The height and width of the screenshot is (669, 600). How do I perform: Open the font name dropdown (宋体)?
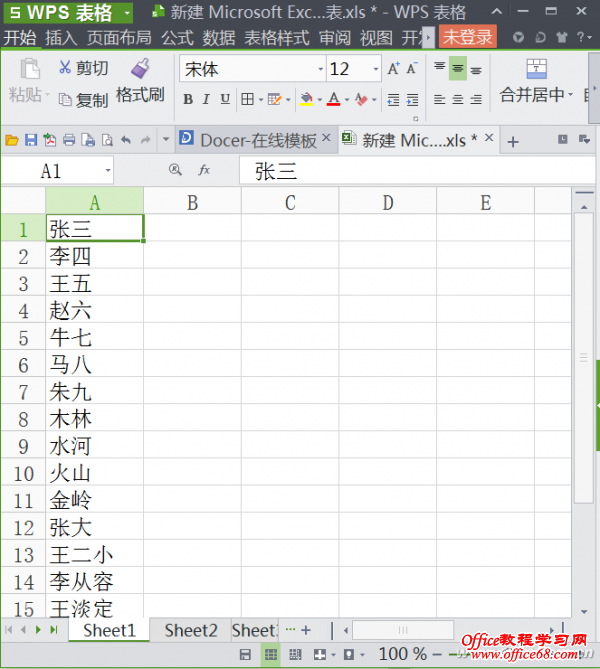pyautogui.click(x=320, y=69)
